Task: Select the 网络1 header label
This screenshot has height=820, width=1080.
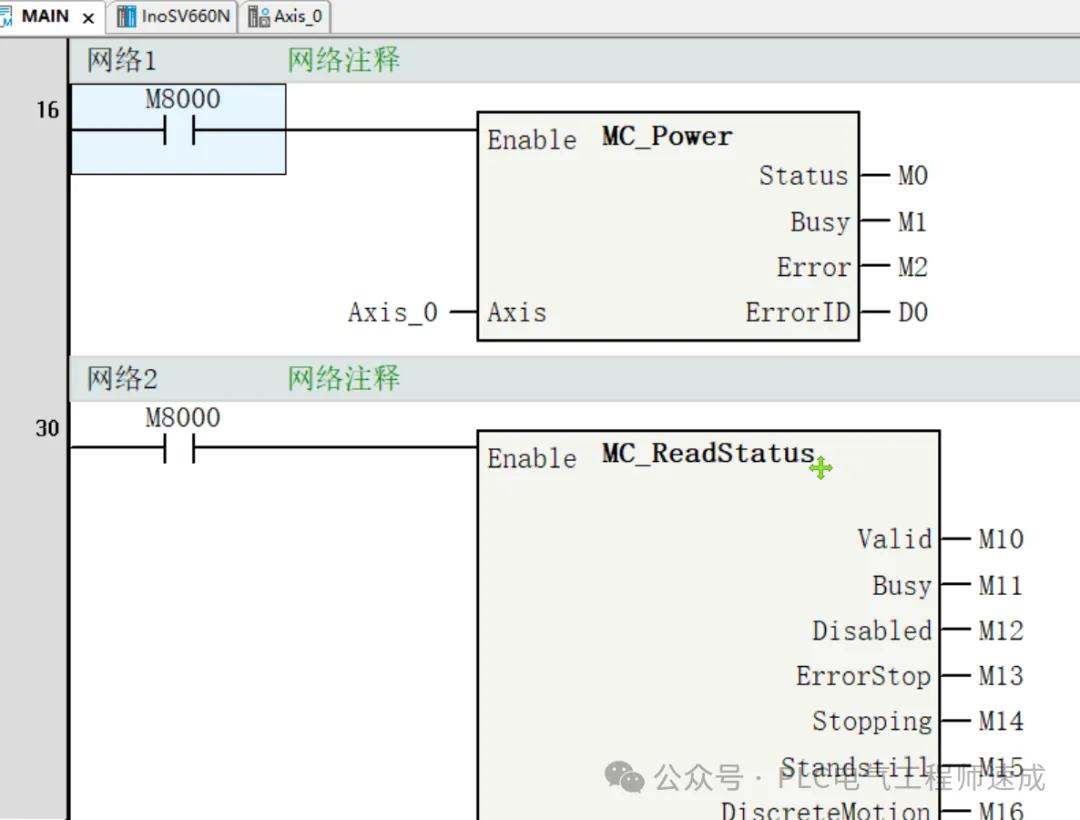Action: pyautogui.click(x=121, y=61)
